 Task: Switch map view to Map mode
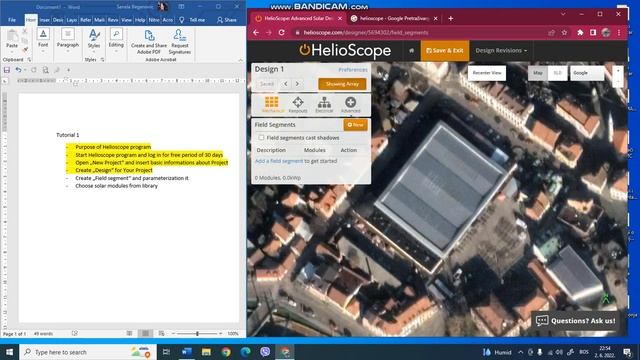[x=538, y=73]
